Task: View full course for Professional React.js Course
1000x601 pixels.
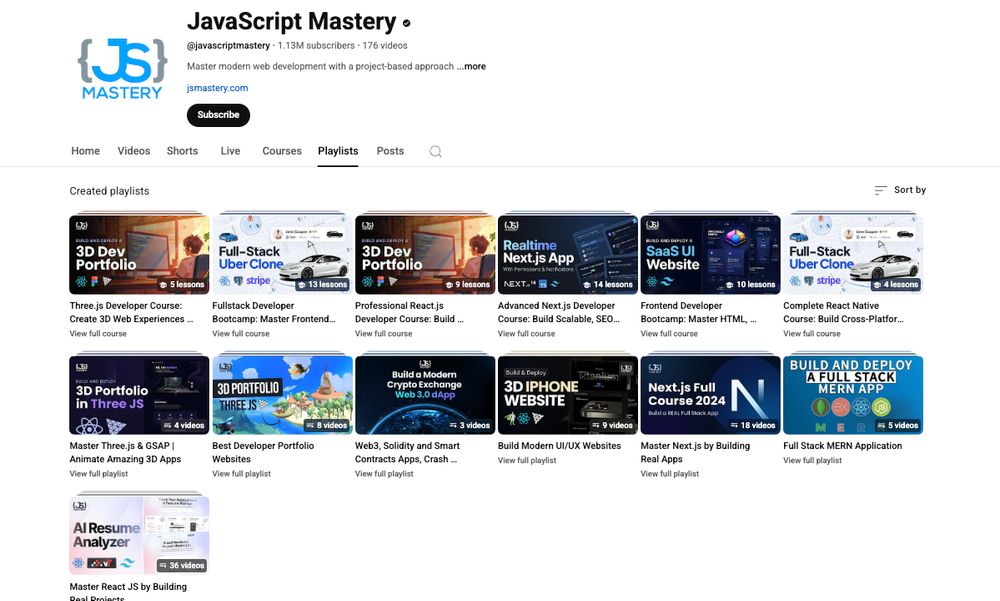Action: pyautogui.click(x=384, y=334)
